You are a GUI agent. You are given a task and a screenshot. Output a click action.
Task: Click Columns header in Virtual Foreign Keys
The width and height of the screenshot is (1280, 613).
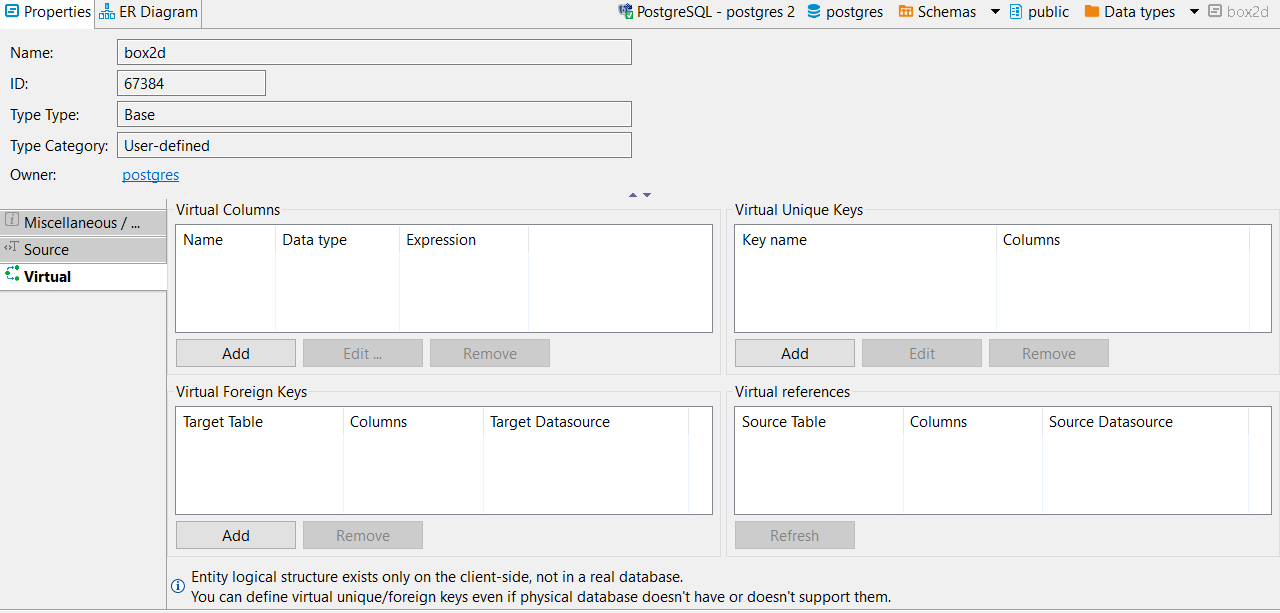pos(413,422)
